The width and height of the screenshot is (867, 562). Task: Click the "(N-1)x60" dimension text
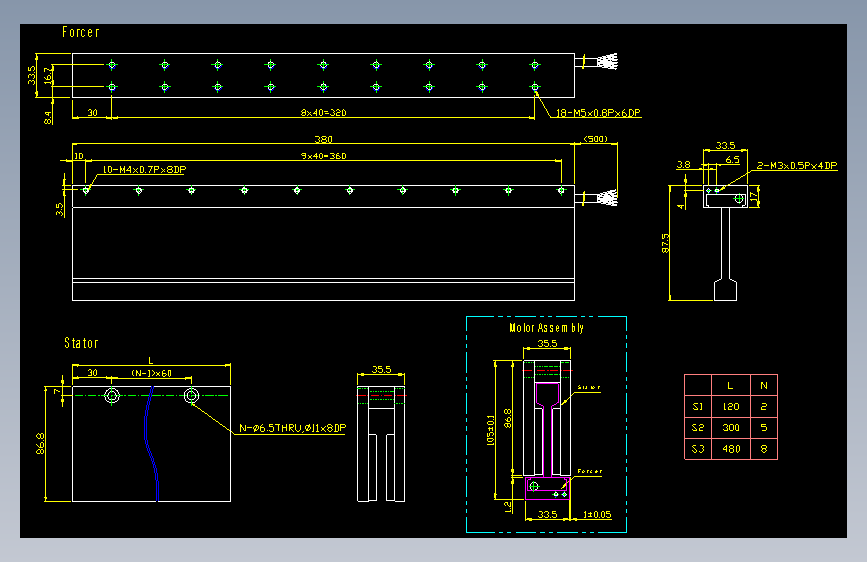(152, 373)
